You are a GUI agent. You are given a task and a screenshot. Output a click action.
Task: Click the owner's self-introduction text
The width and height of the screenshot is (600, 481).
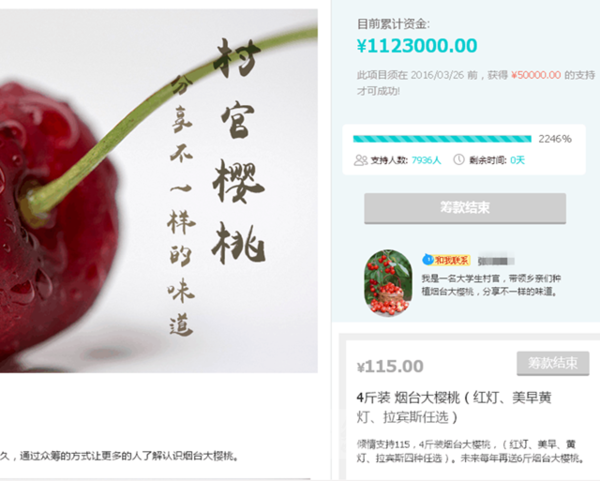491,285
